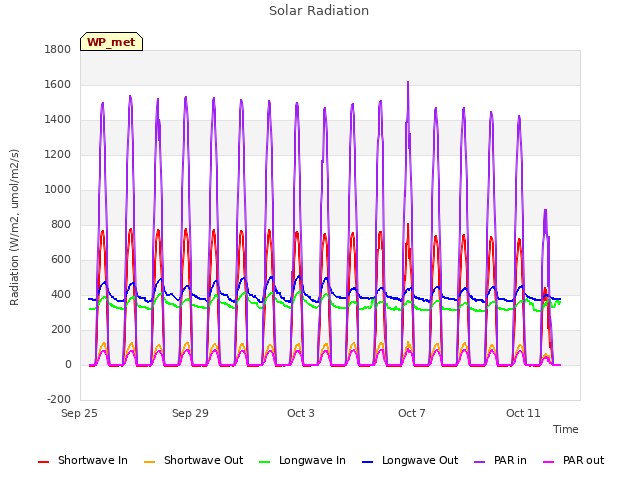The width and height of the screenshot is (640, 480).
Task: Toggle the Shortwave Out legend entry
Action: [193, 460]
